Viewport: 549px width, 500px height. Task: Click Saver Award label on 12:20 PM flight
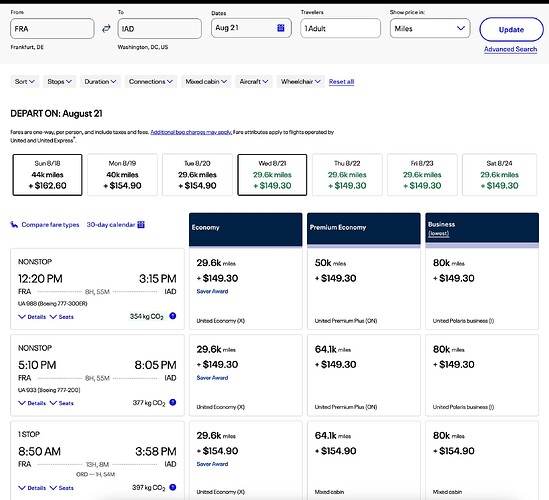pos(212,291)
